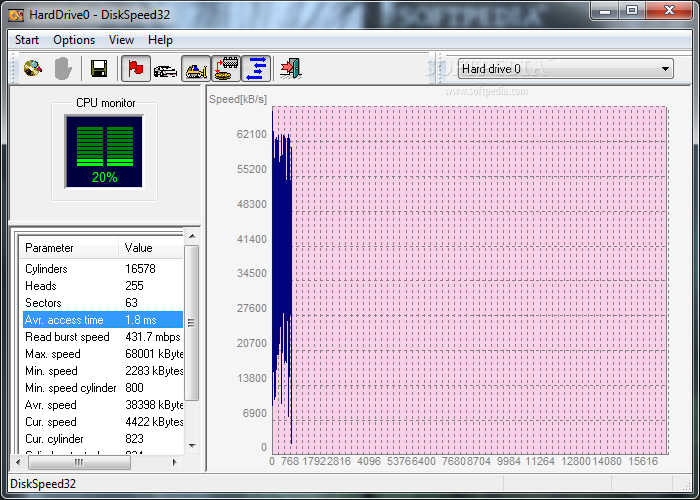The width and height of the screenshot is (700, 500).
Task: Toggle the burst speed chip-to-disk button
Action: tap(226, 69)
